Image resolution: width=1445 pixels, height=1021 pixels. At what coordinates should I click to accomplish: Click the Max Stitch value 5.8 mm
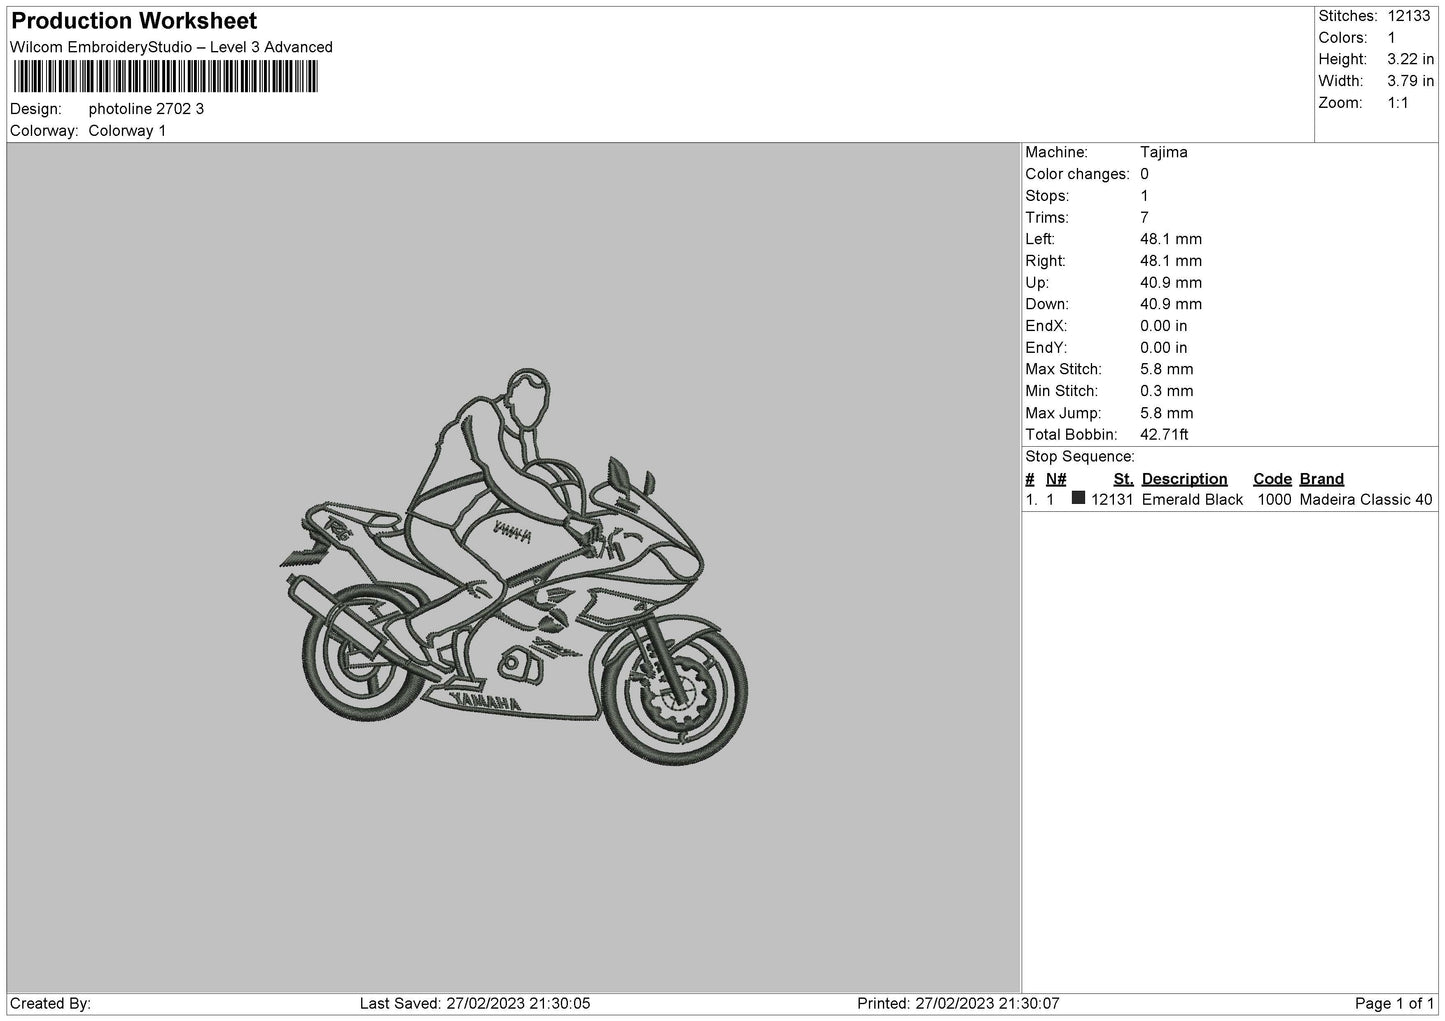[x=1167, y=370]
